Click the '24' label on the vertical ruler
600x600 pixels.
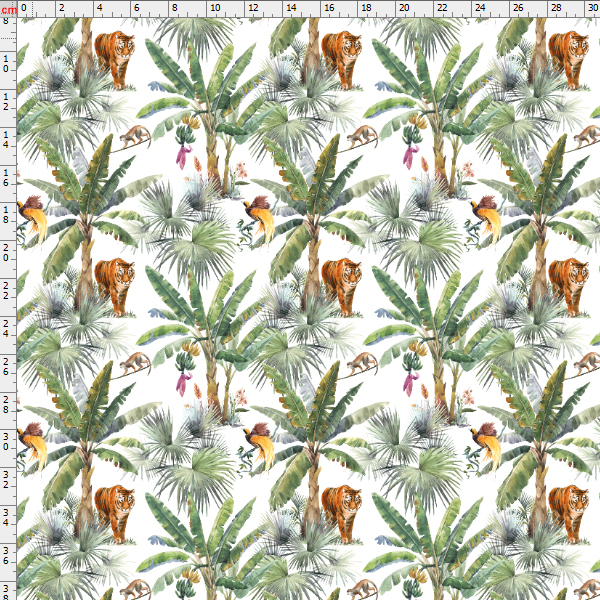tap(6, 329)
